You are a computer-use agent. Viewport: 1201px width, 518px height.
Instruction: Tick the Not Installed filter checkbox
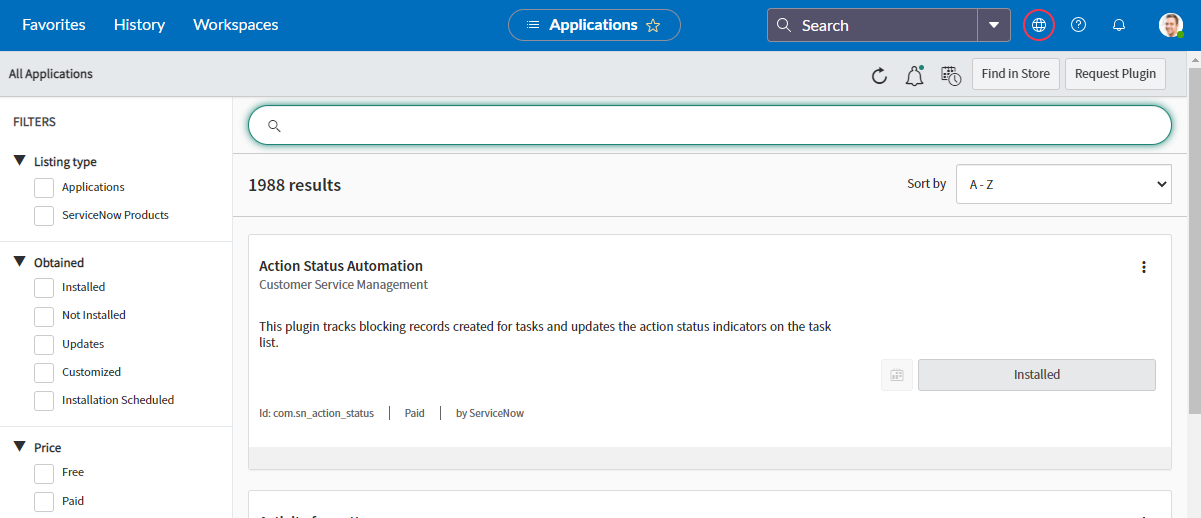[x=44, y=316]
